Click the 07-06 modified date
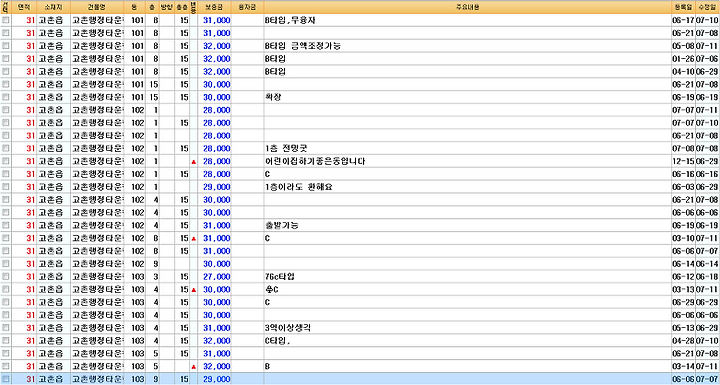This screenshot has height=385, width=720. [707, 59]
